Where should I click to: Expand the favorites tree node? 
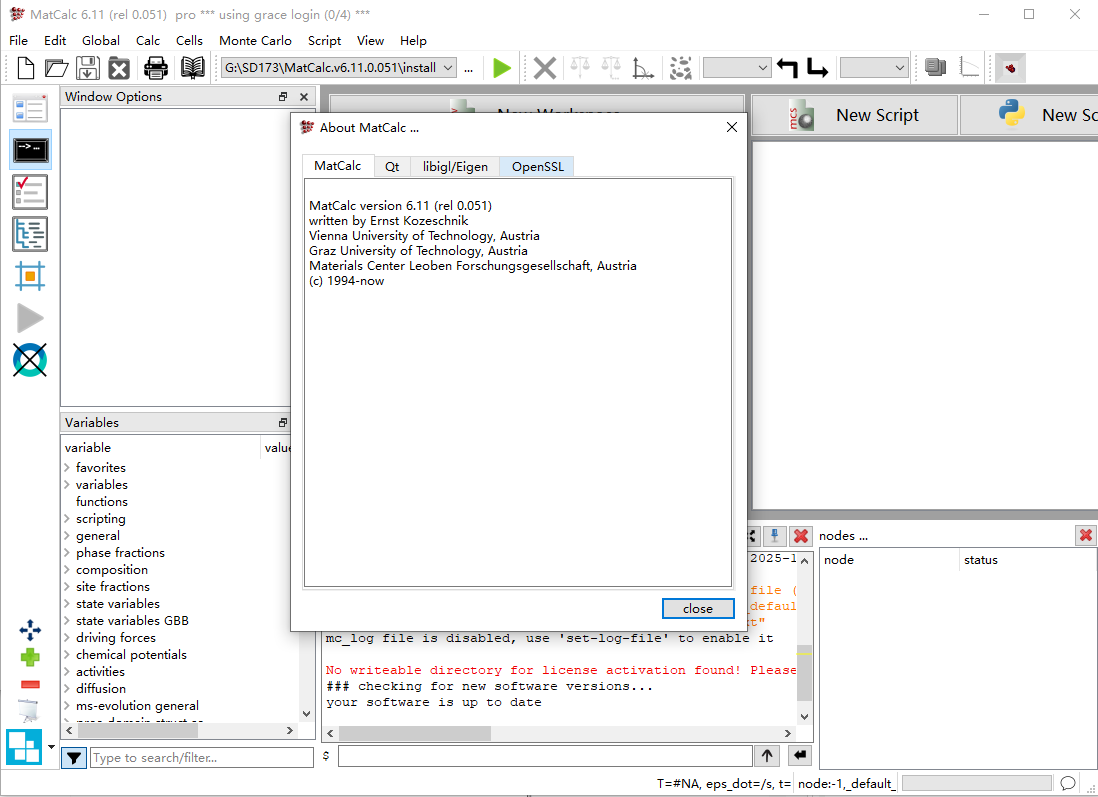[x=67, y=467]
